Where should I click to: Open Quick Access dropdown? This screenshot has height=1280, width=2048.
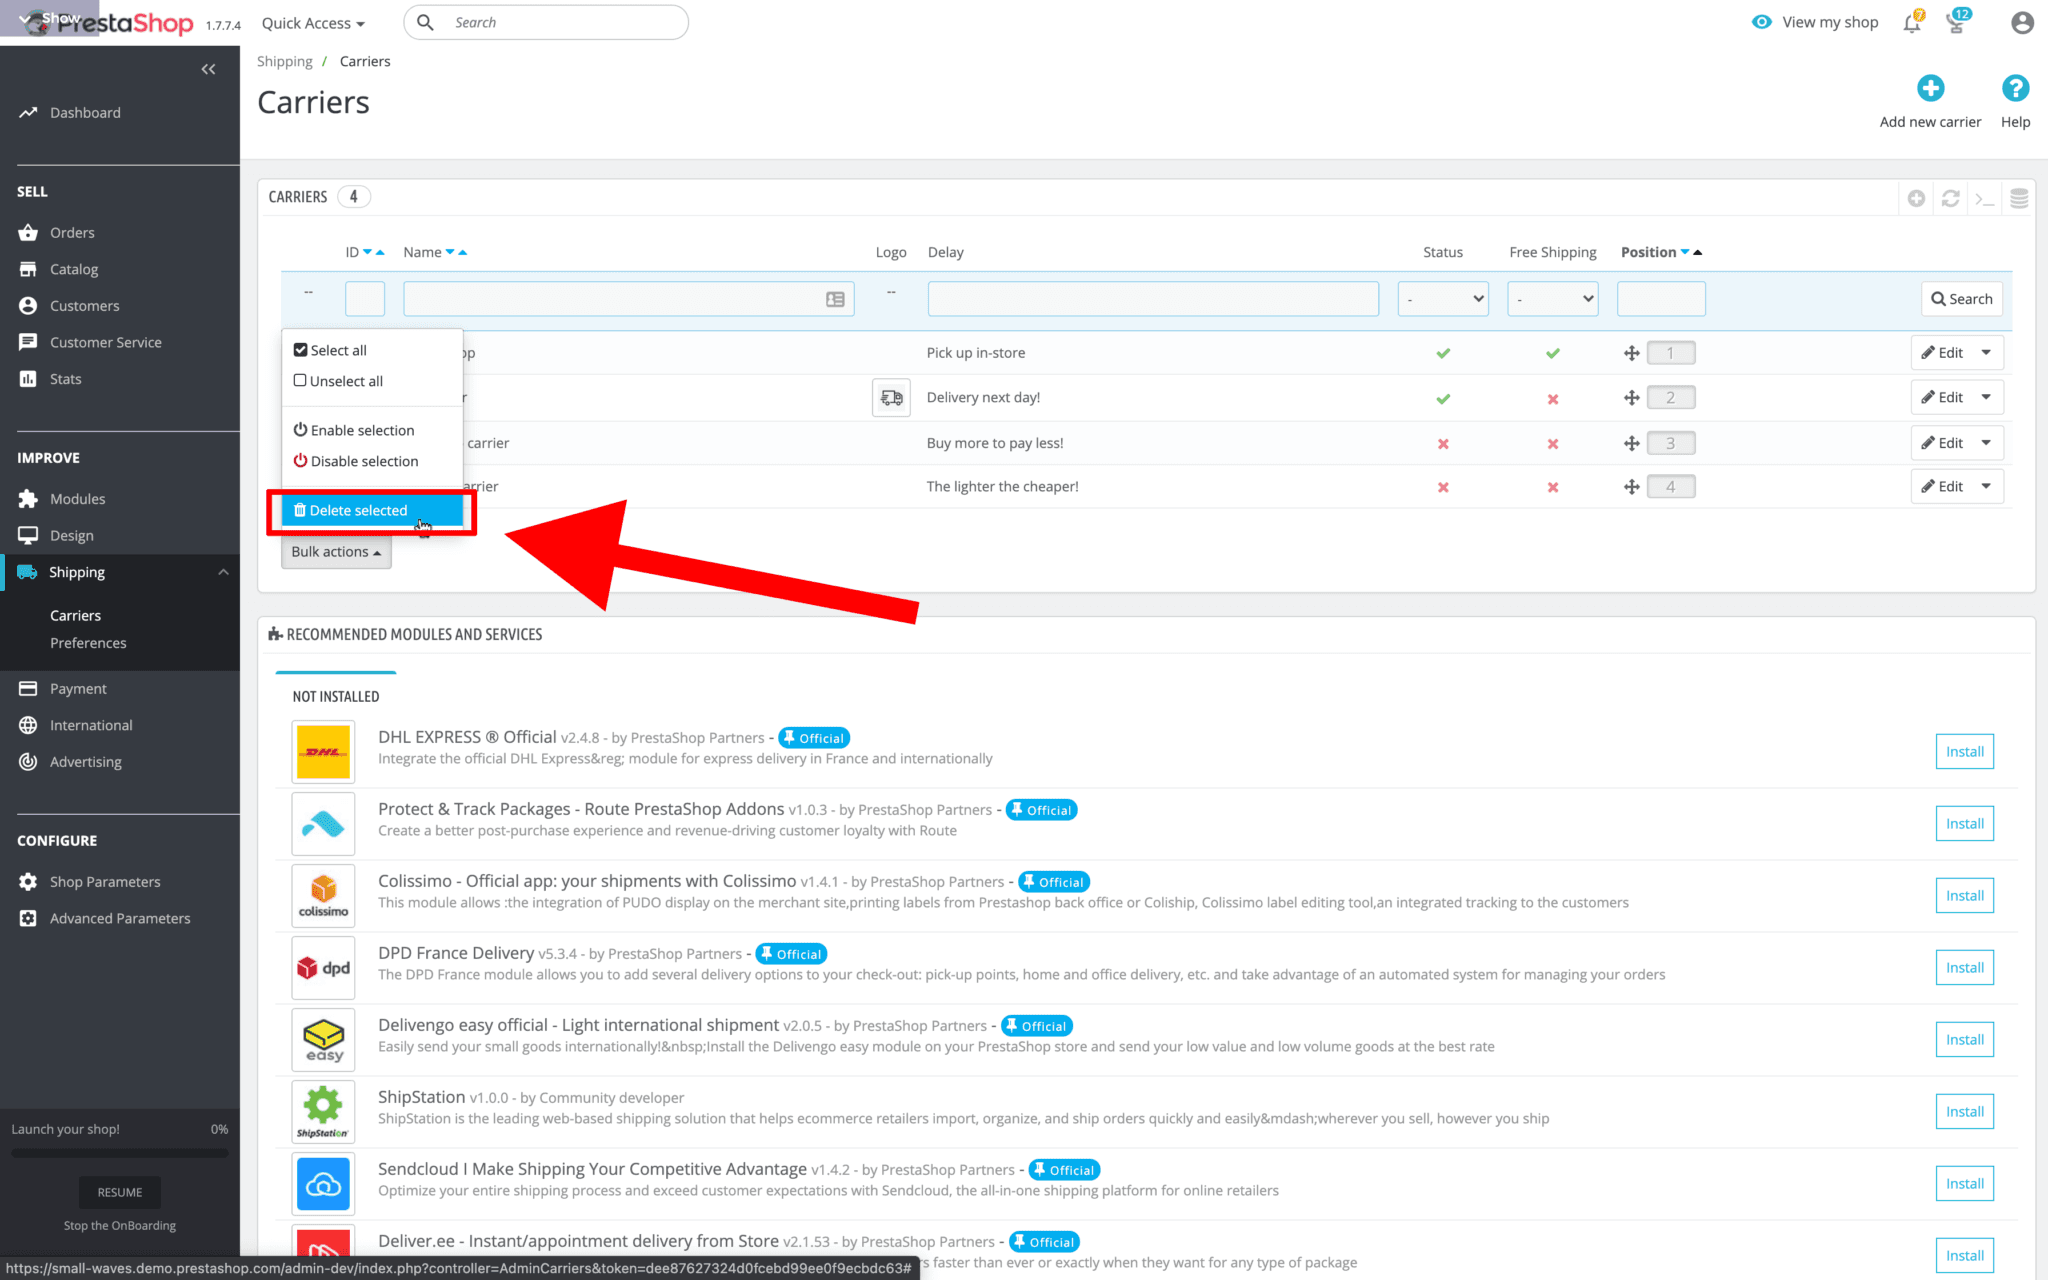[x=313, y=23]
